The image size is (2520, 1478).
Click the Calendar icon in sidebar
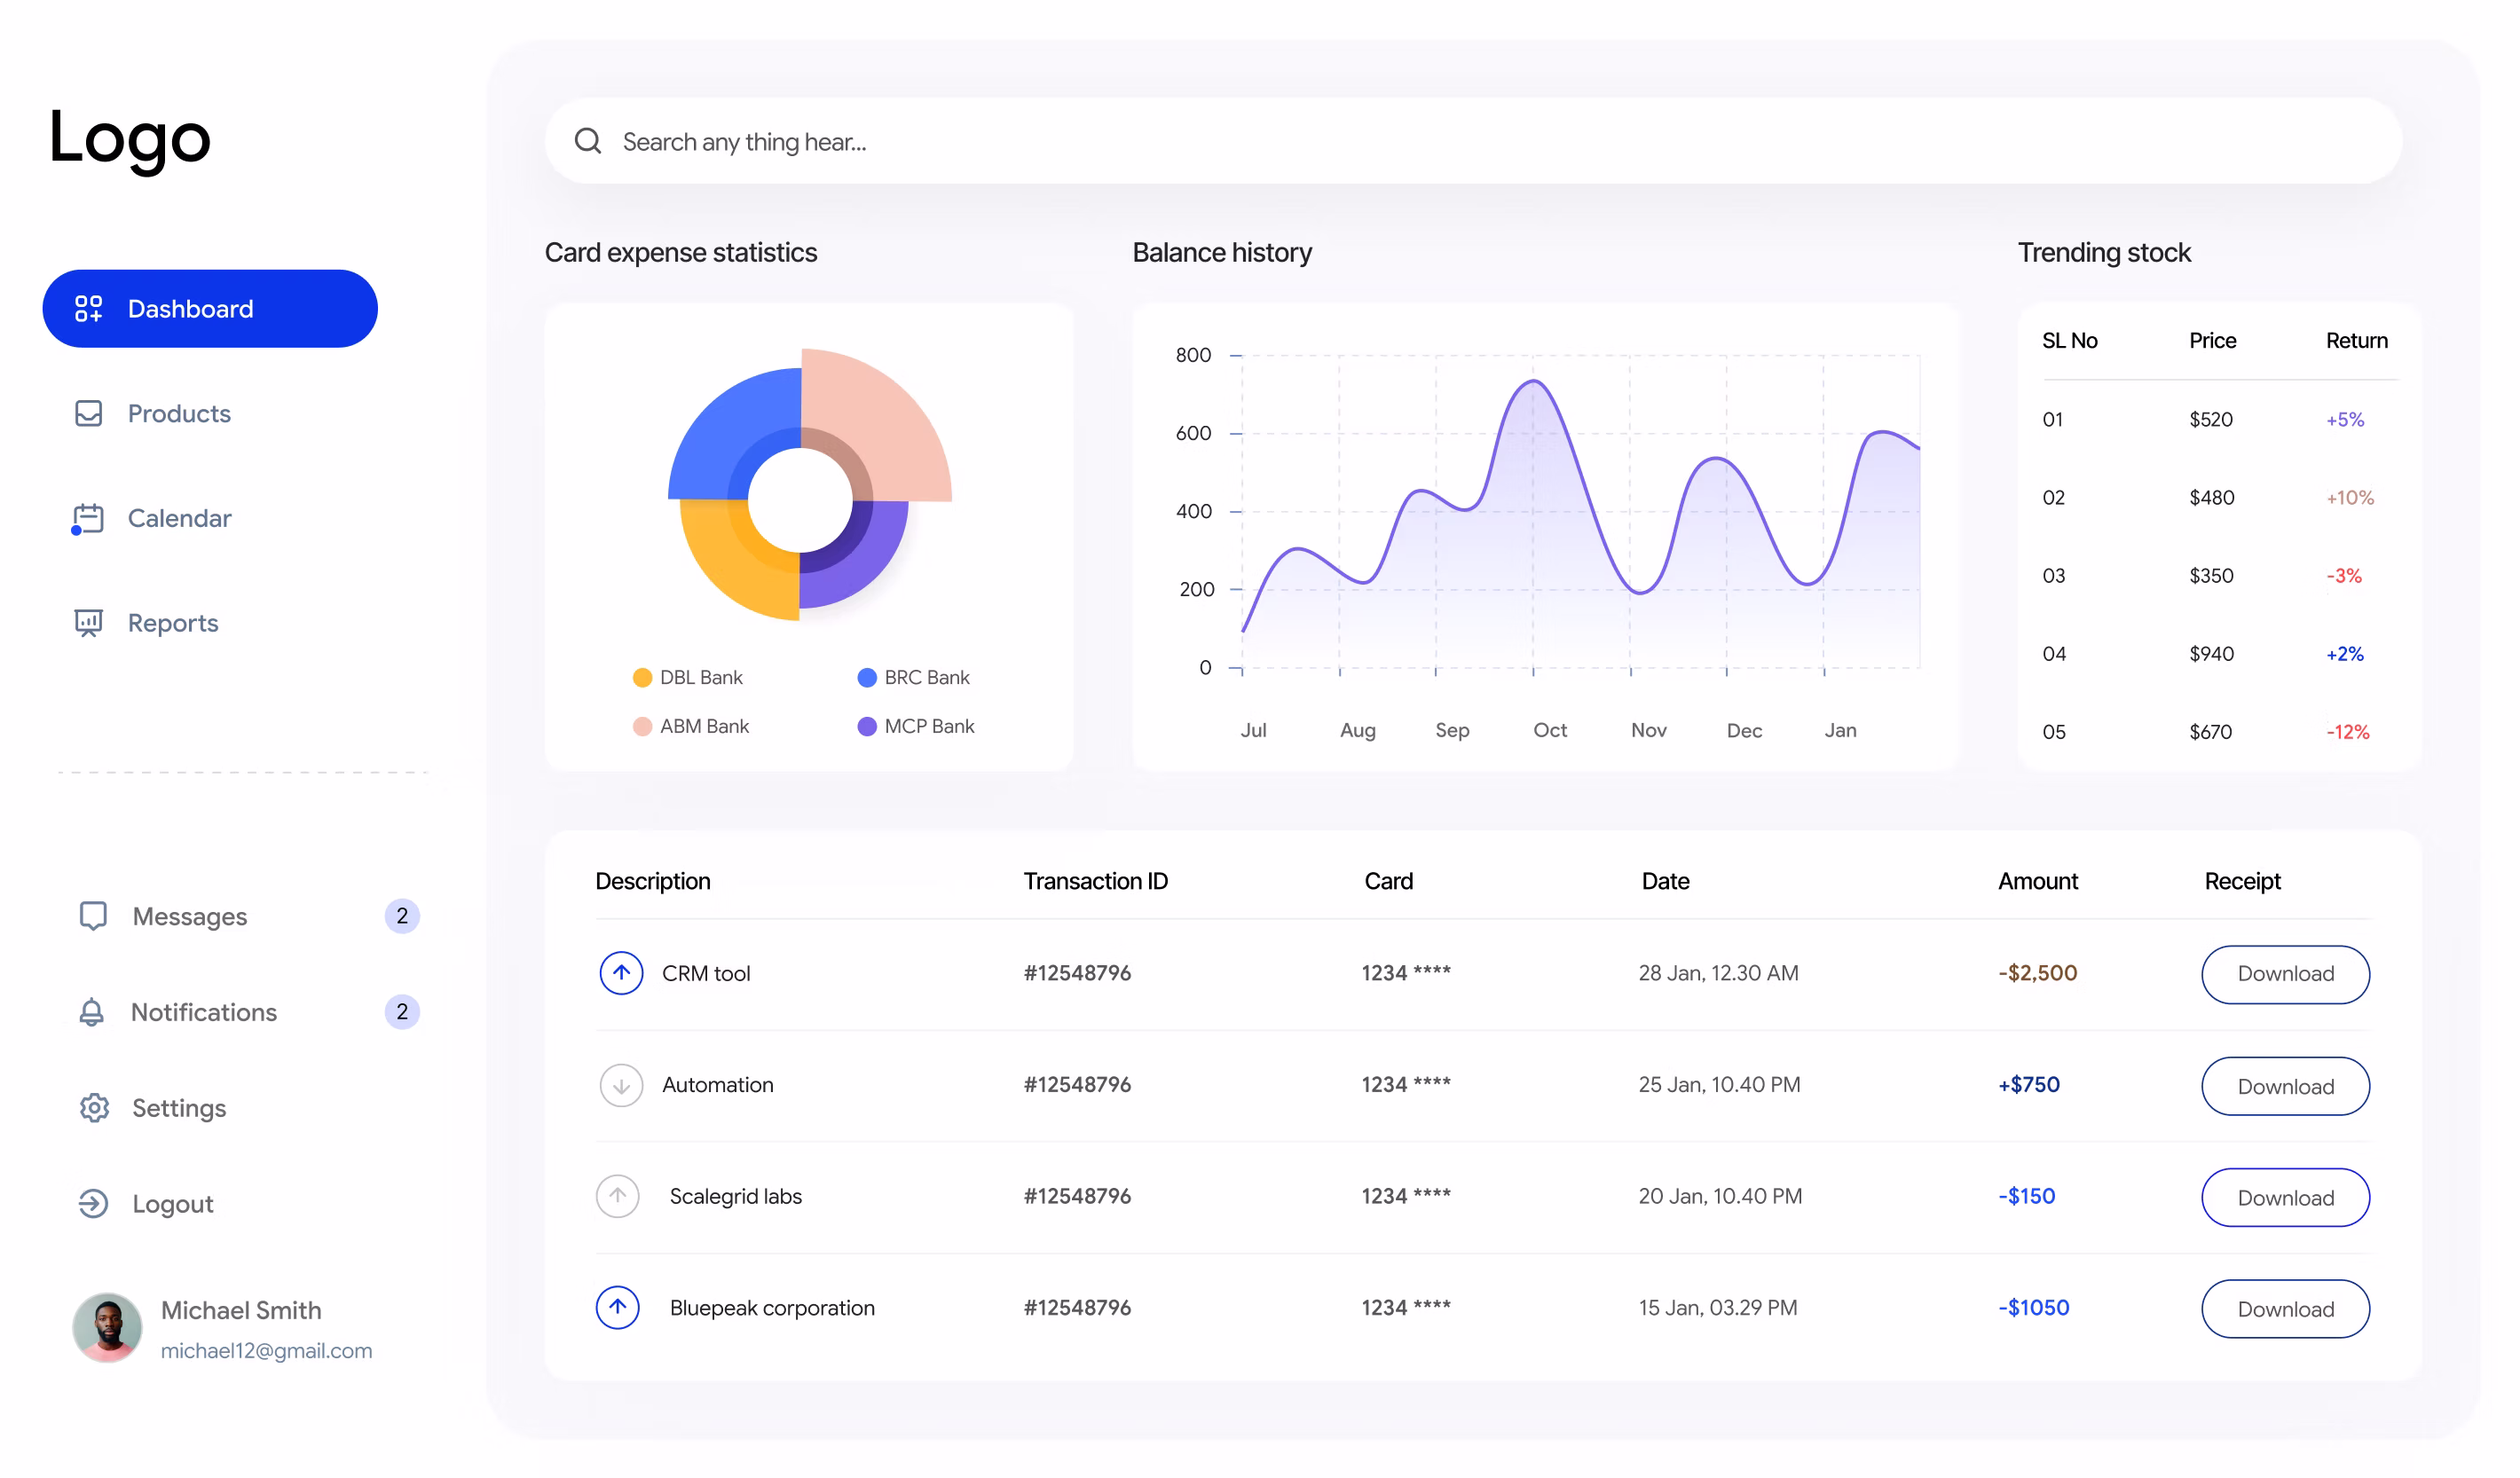(88, 519)
